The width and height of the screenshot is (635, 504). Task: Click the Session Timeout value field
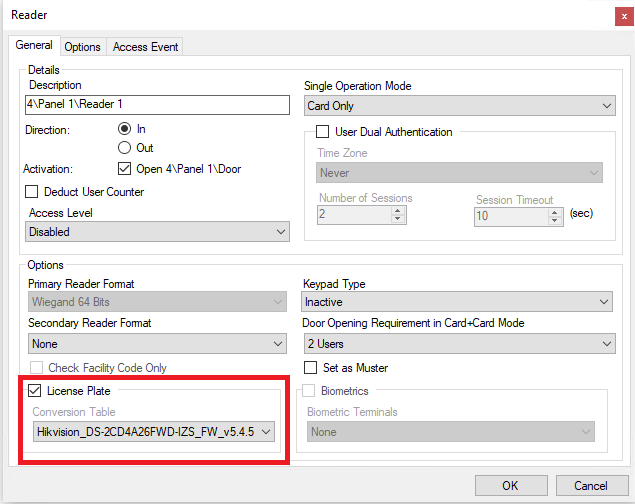pos(512,216)
